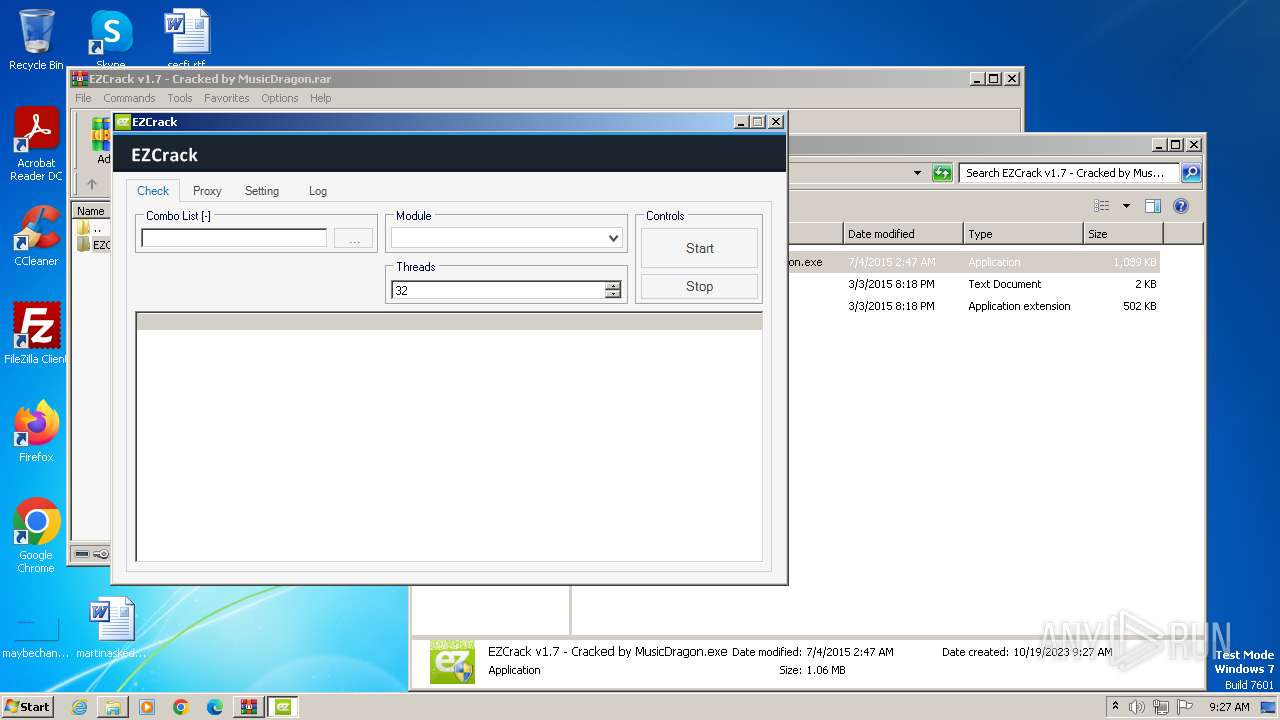Viewport: 1280px width, 720px height.
Task: Click the Threads value field
Action: click(x=498, y=290)
